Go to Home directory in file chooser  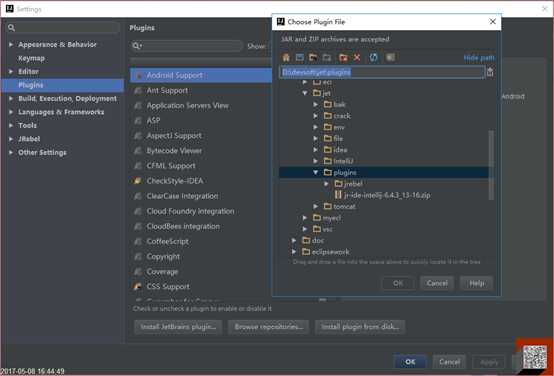tap(286, 57)
